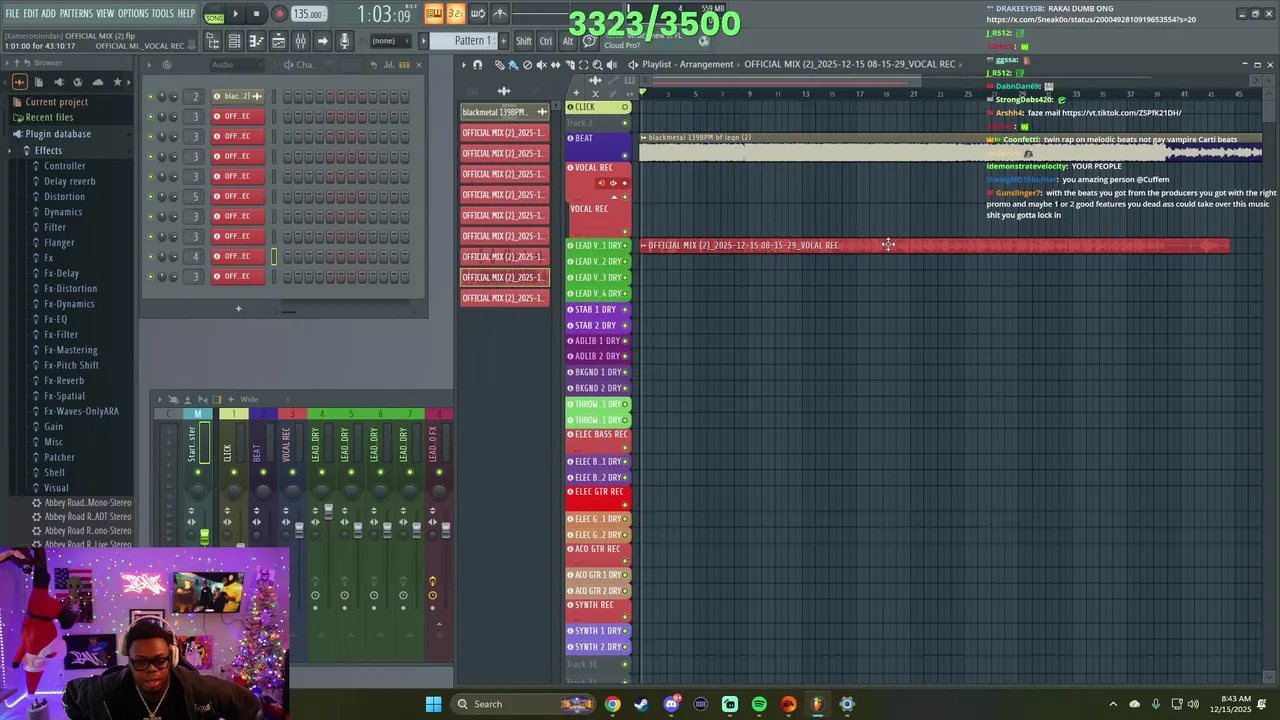The image size is (1280, 720).
Task: Click the Record button
Action: tap(279, 13)
